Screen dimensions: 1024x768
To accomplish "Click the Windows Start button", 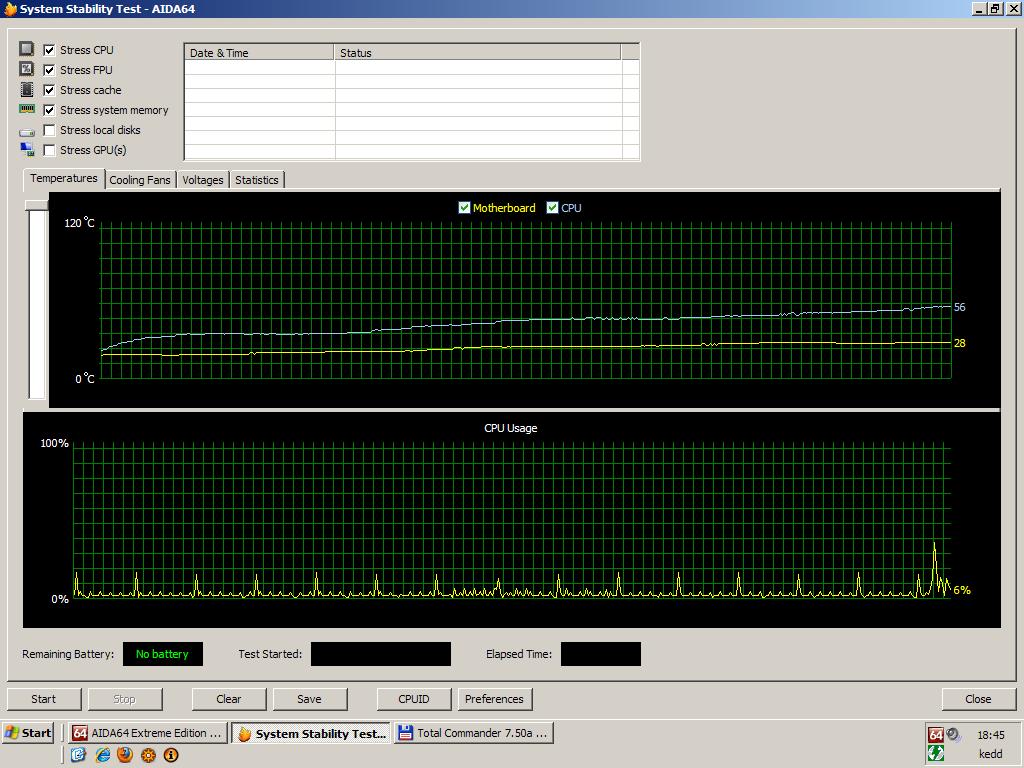I will coord(28,733).
